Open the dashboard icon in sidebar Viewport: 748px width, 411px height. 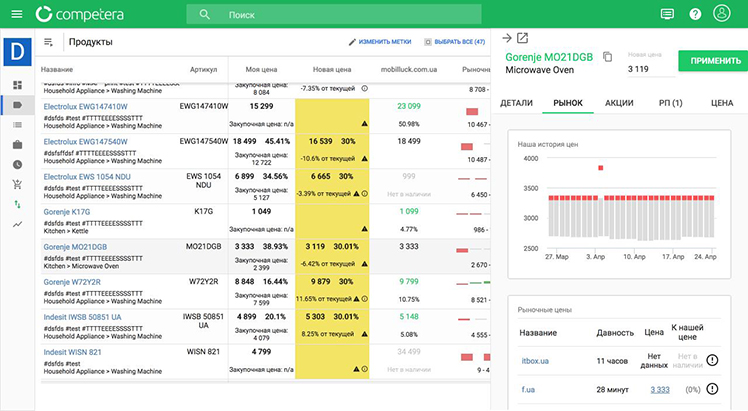pos(18,85)
